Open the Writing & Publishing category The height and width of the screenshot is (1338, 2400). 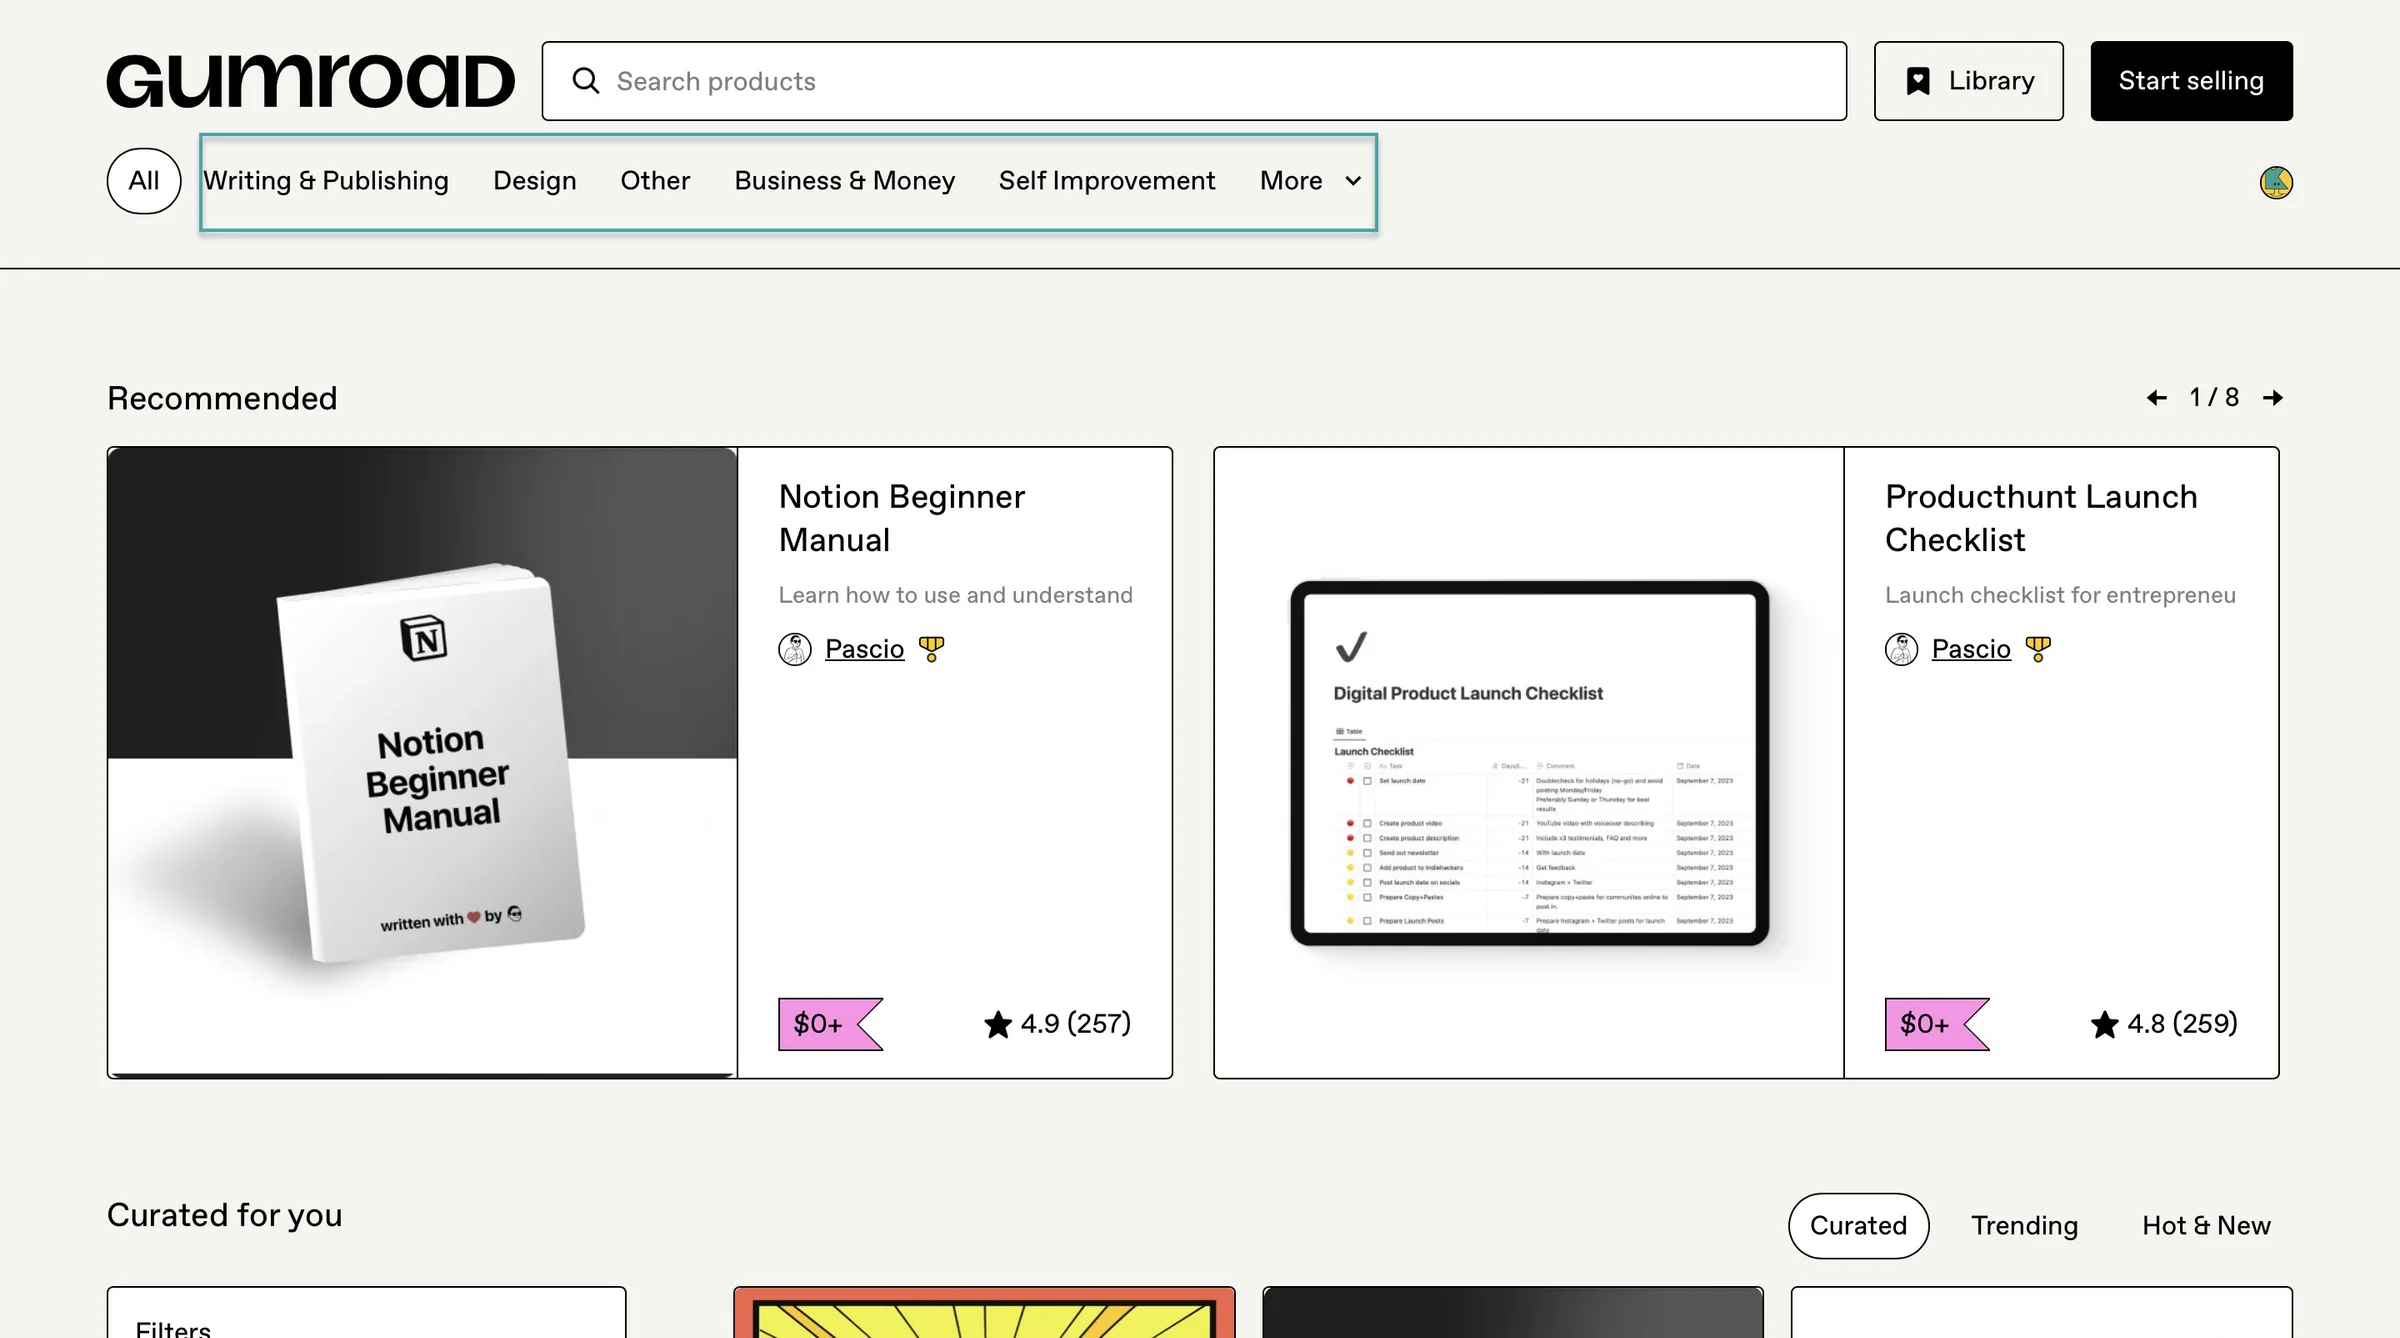(x=326, y=181)
